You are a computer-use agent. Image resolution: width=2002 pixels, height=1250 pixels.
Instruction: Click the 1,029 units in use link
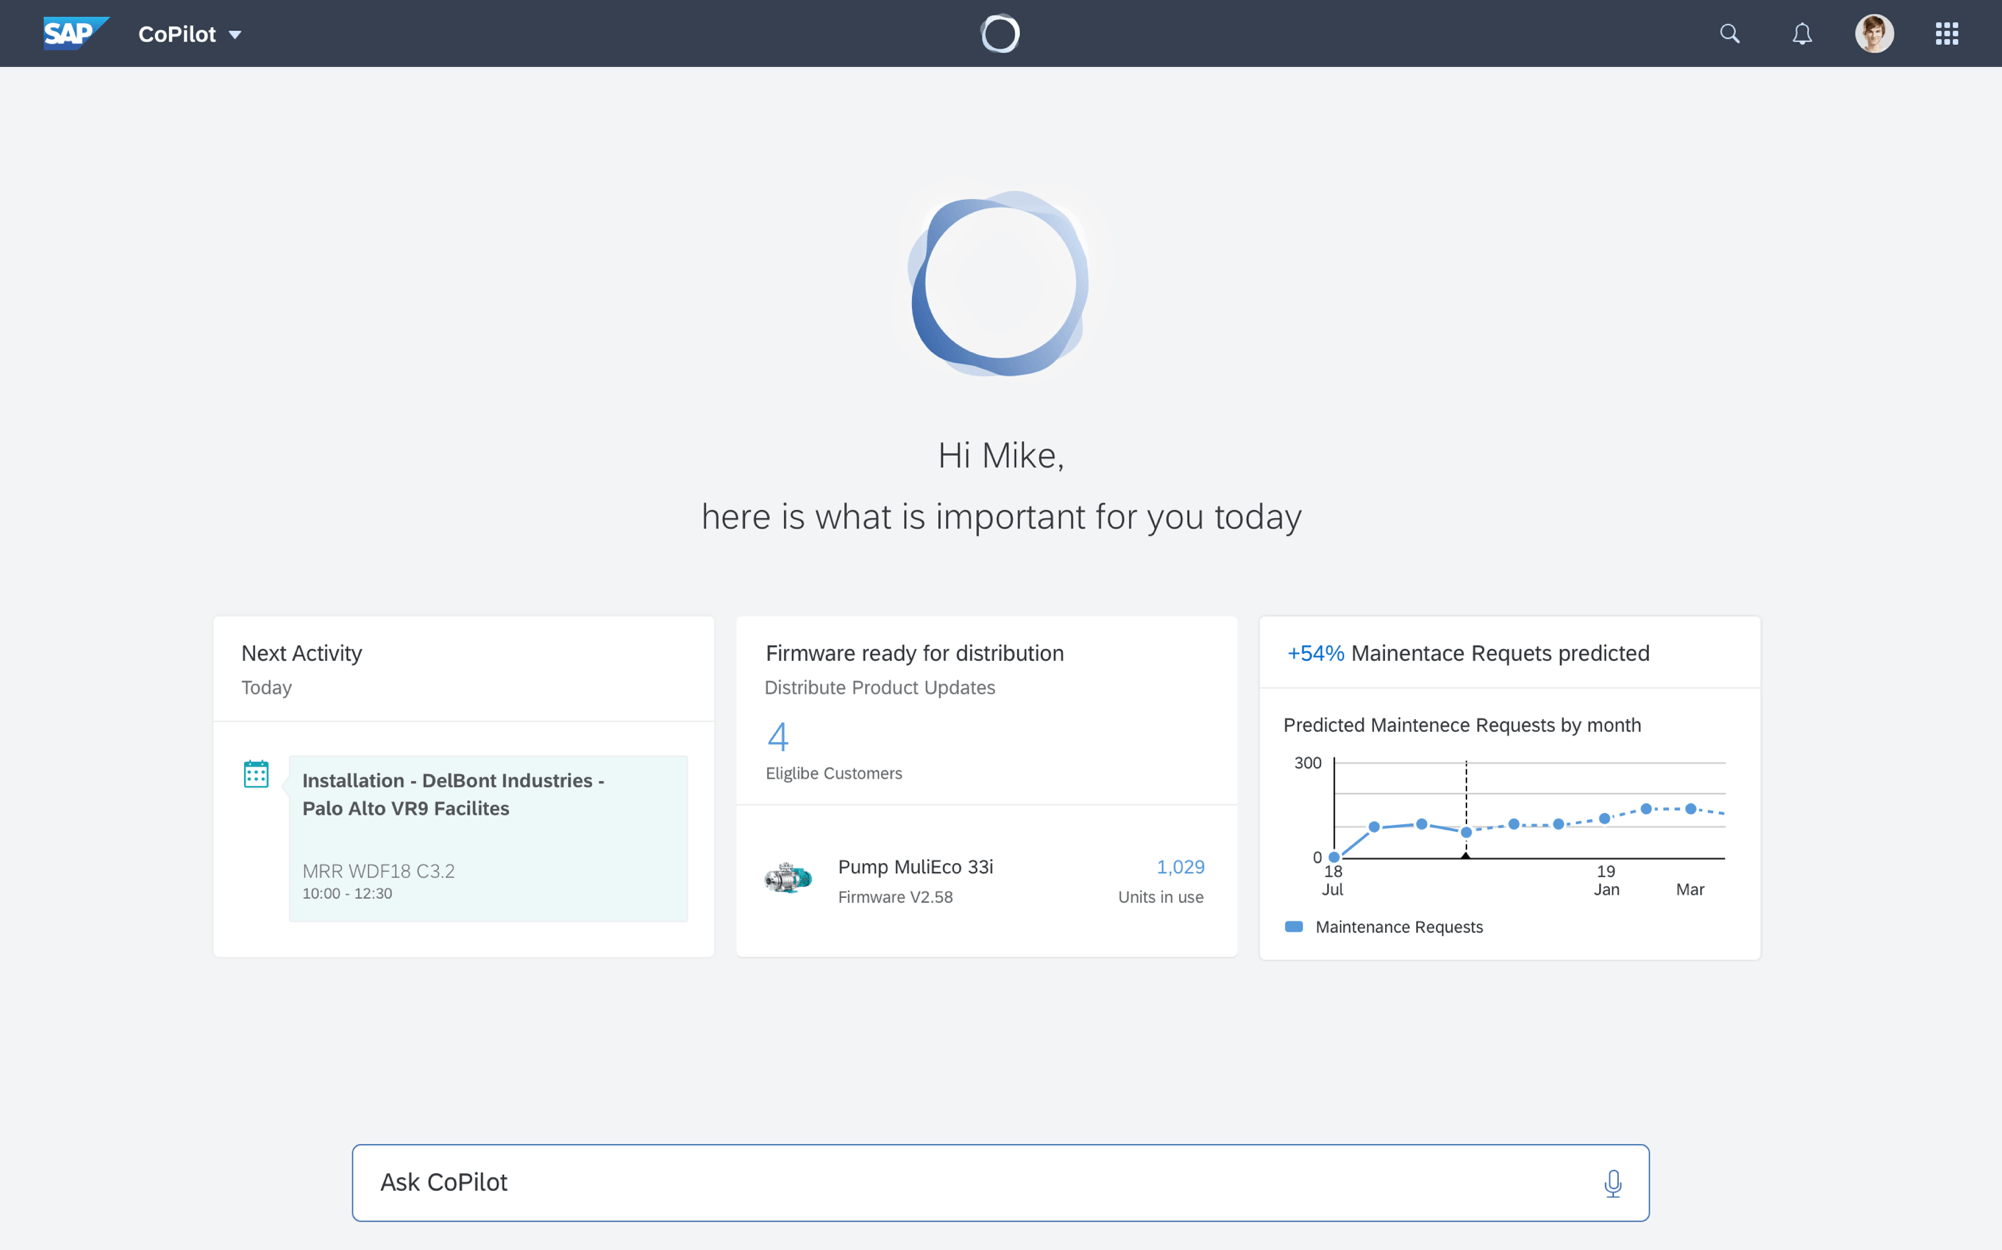(x=1180, y=867)
